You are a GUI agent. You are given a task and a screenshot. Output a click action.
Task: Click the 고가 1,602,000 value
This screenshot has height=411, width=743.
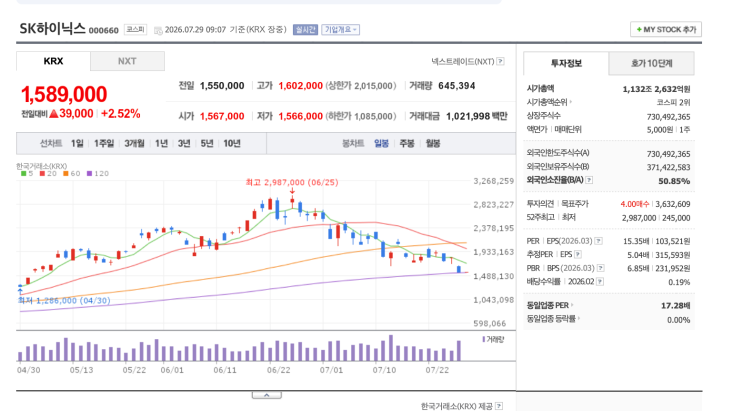click(300, 86)
